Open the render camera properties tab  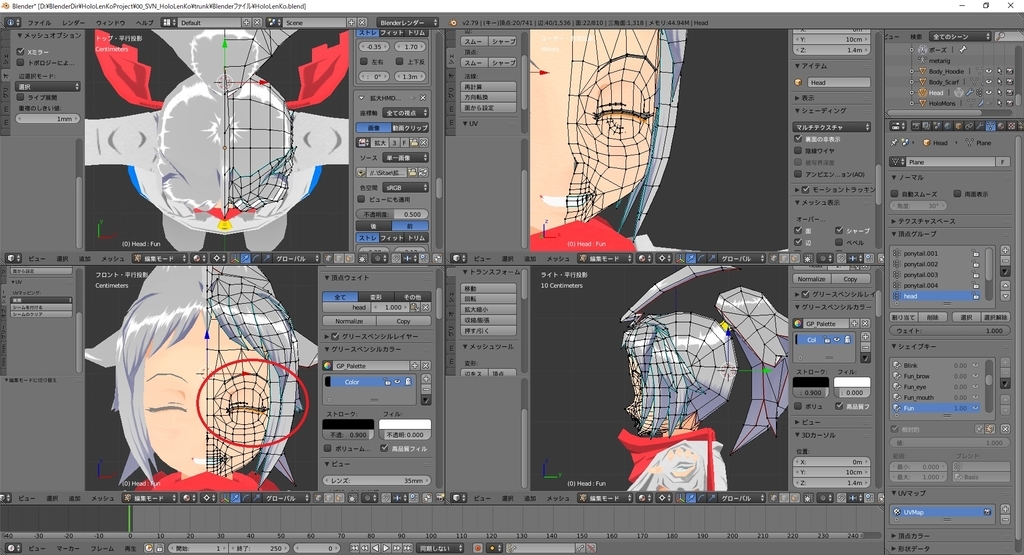coord(916,125)
